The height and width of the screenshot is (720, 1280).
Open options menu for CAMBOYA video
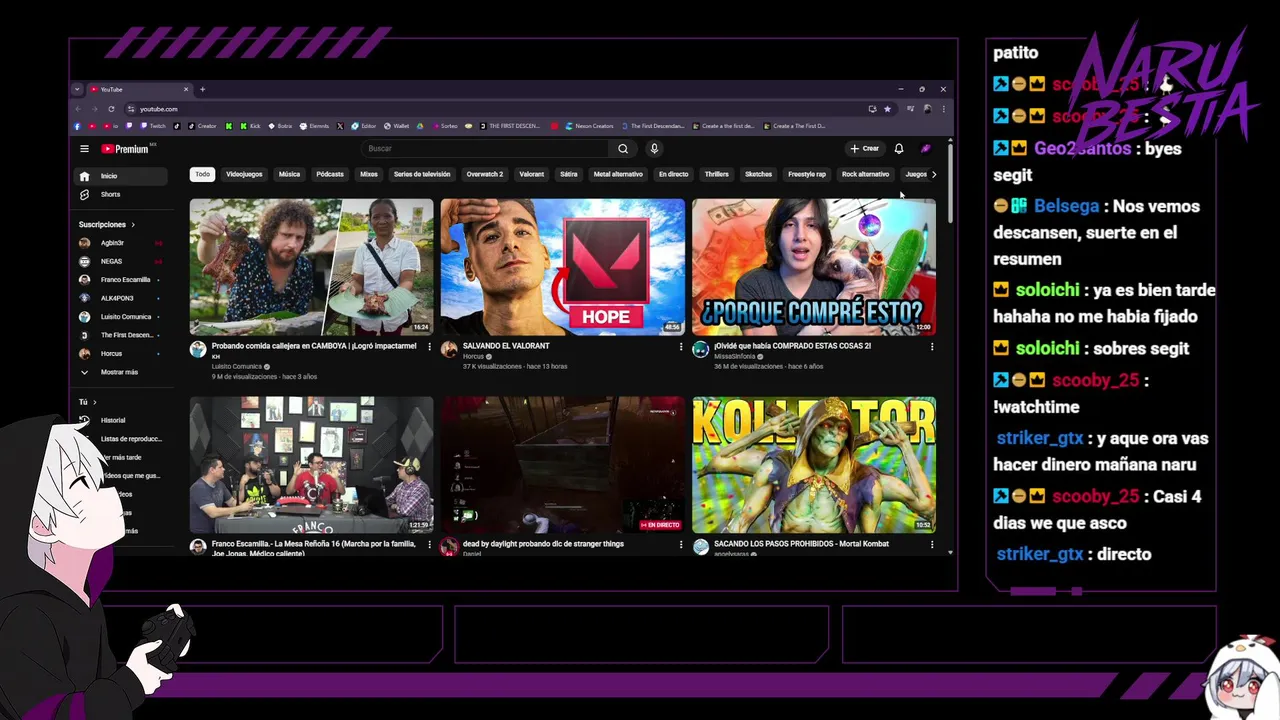[x=430, y=347]
